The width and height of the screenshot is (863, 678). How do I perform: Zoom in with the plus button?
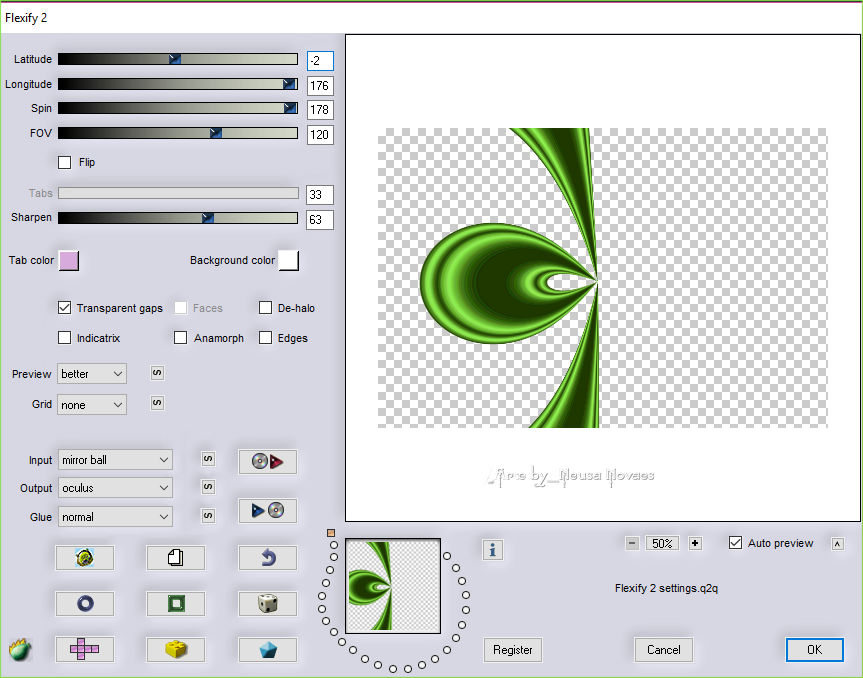(x=695, y=543)
